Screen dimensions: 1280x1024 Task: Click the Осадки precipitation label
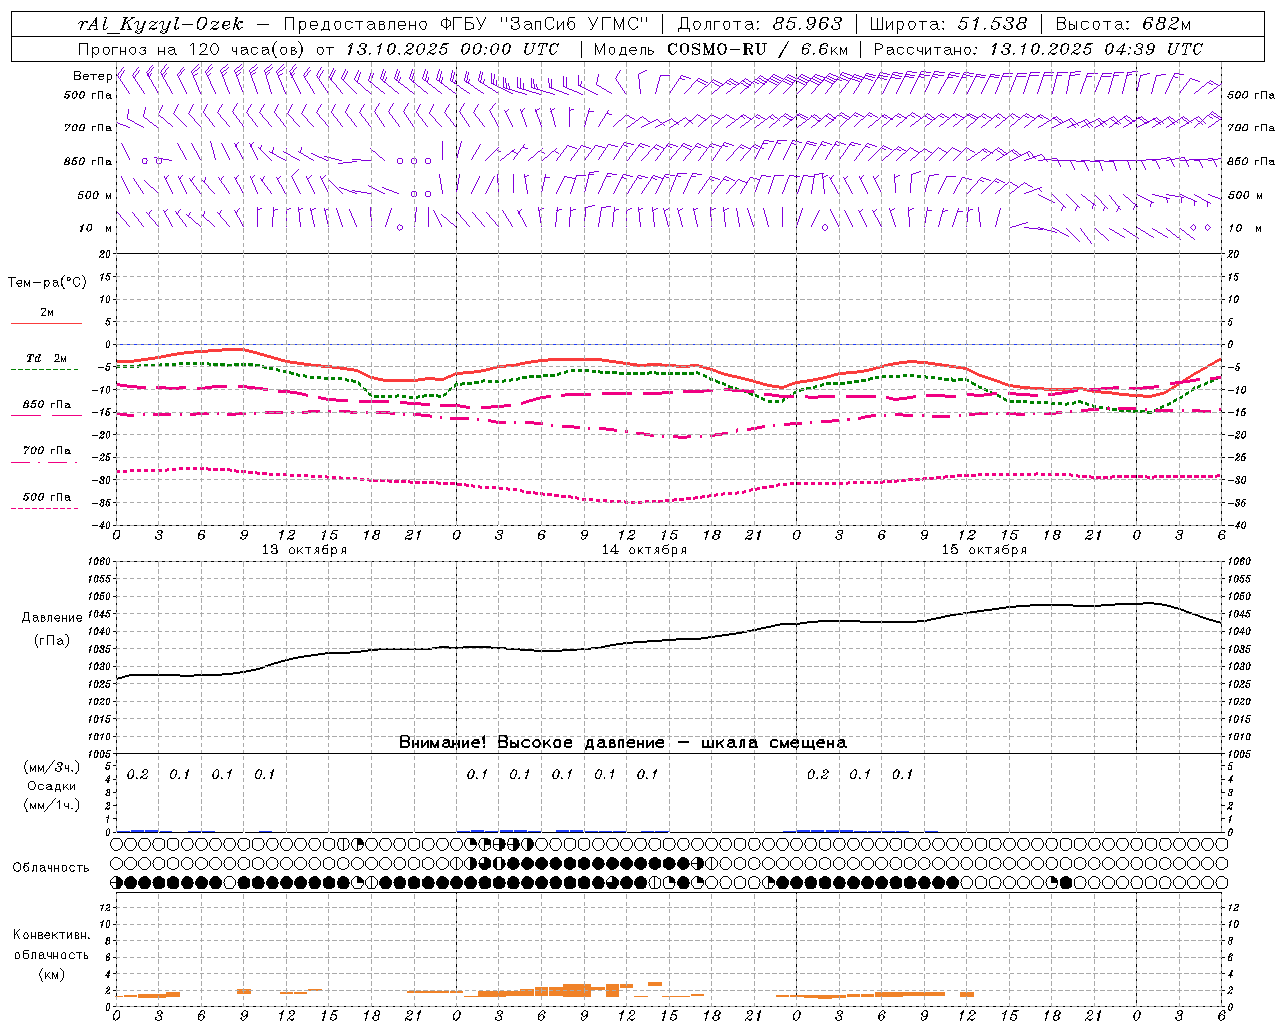51,786
